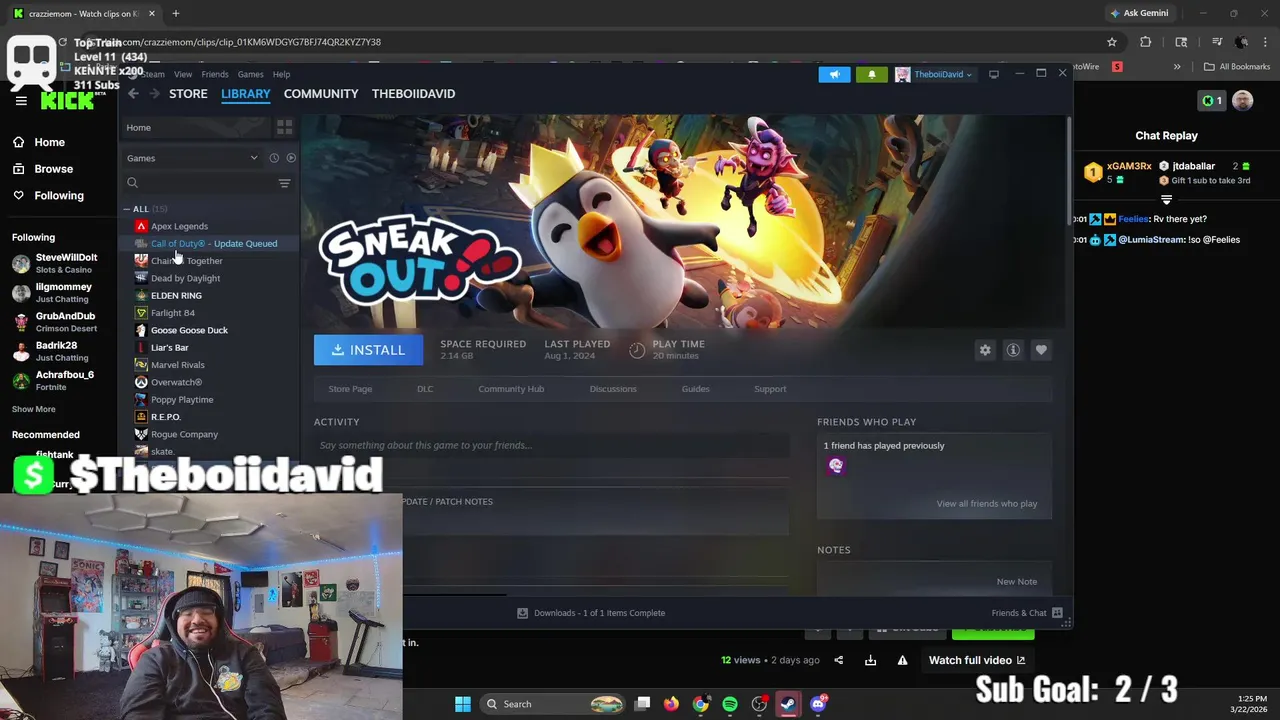Click the Kick clip report warning icon
The image size is (1280, 720).
click(x=902, y=660)
